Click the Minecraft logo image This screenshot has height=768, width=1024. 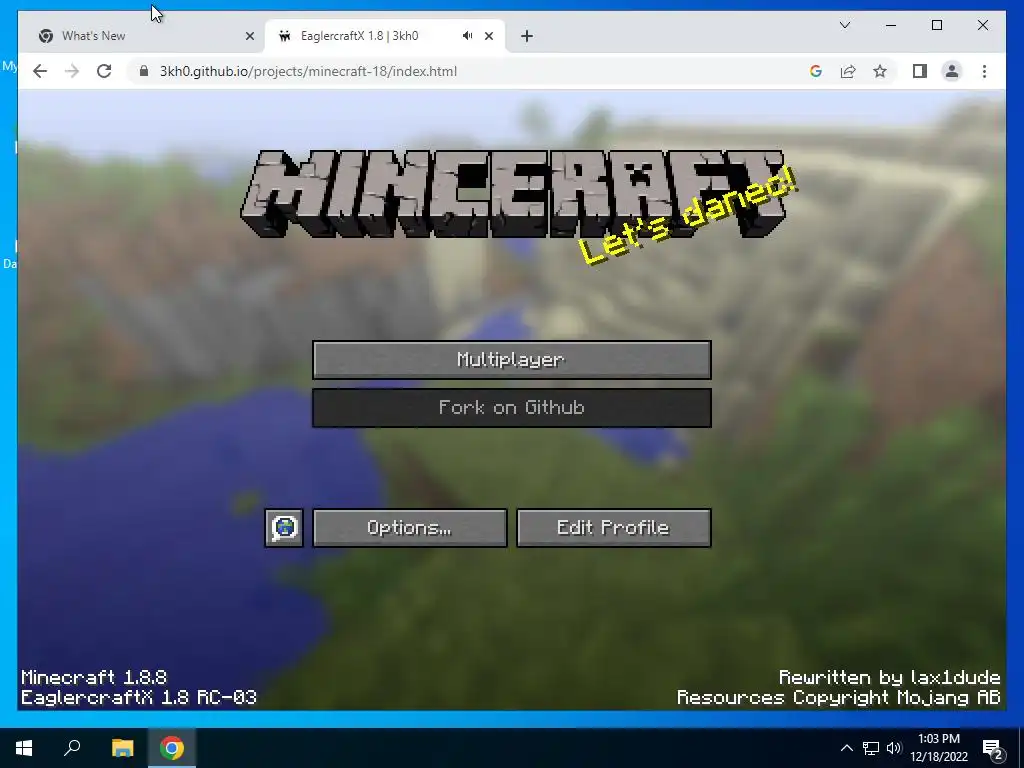point(513,194)
